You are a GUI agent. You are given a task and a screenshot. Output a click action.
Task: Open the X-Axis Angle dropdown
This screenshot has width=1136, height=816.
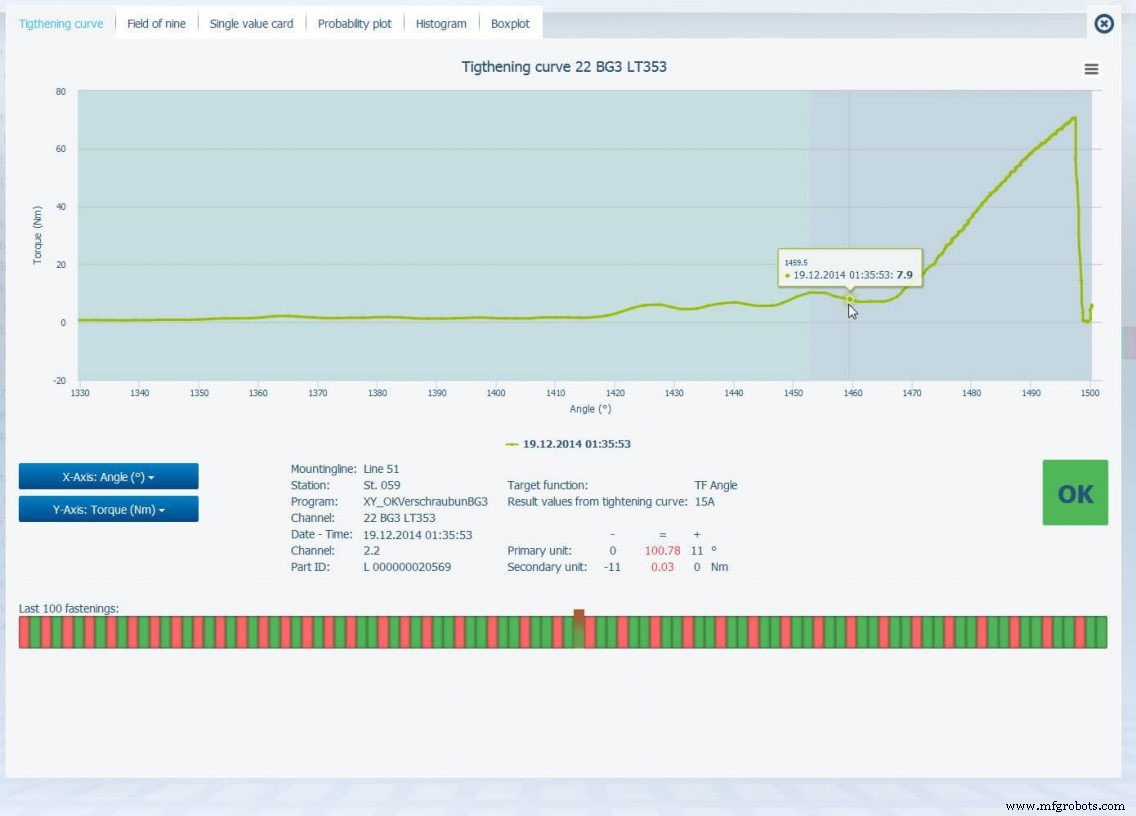(108, 476)
